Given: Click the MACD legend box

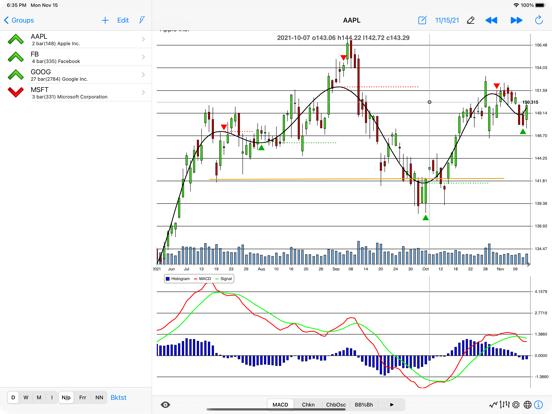Looking at the screenshot, I should tap(199, 279).
